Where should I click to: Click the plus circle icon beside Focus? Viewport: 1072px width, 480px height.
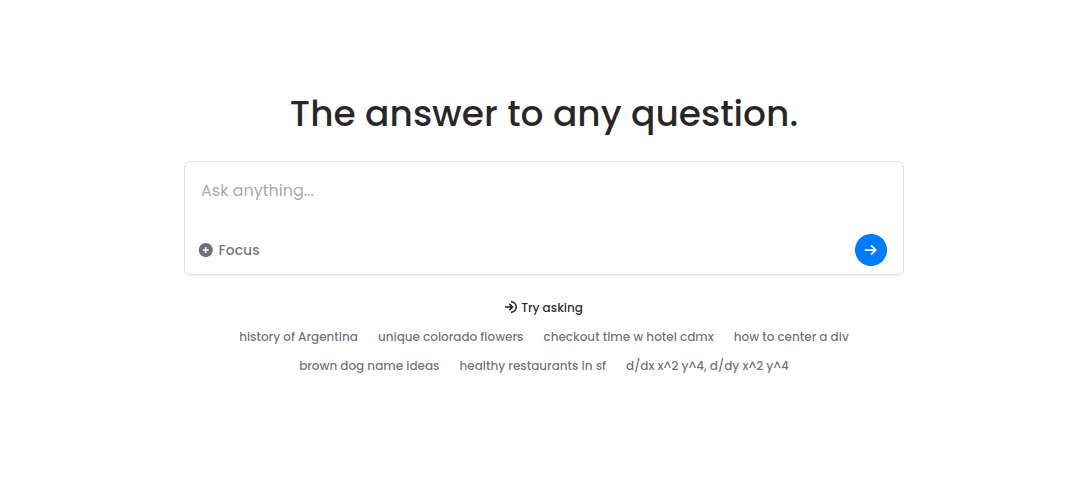(206, 250)
